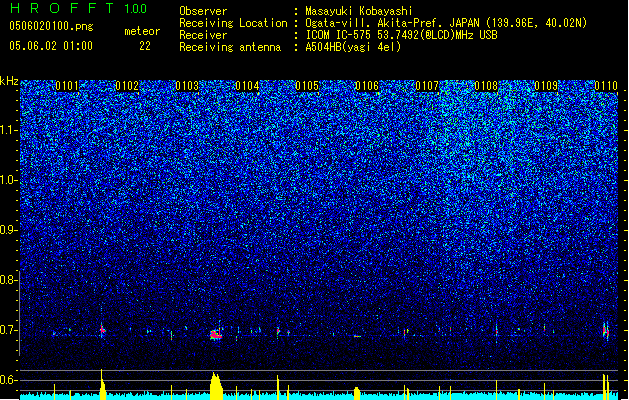Click the 0.7 frequency axis label

point(8,330)
